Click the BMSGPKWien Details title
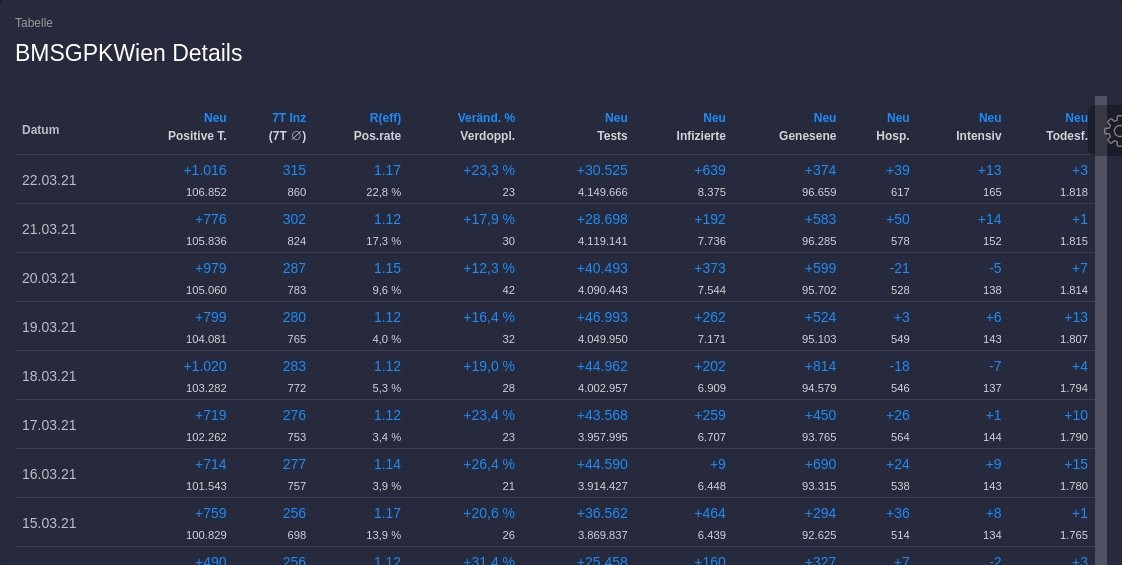 [x=129, y=53]
